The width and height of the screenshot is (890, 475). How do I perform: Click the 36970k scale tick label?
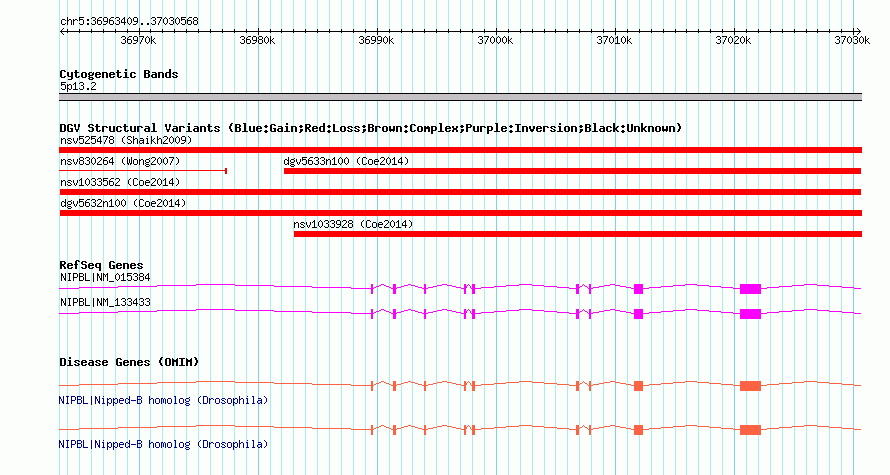138,40
